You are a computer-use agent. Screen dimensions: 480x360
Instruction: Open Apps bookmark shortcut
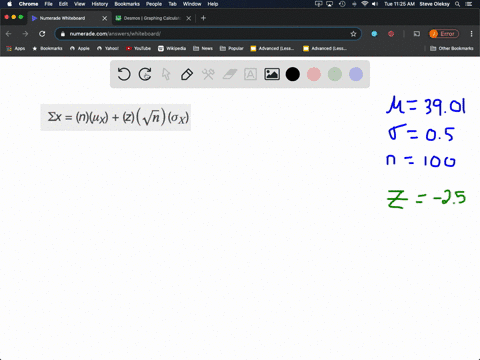click(x=16, y=48)
